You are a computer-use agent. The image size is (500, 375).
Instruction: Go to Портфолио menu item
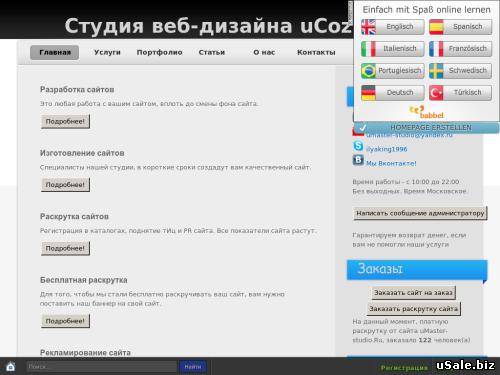point(159,53)
